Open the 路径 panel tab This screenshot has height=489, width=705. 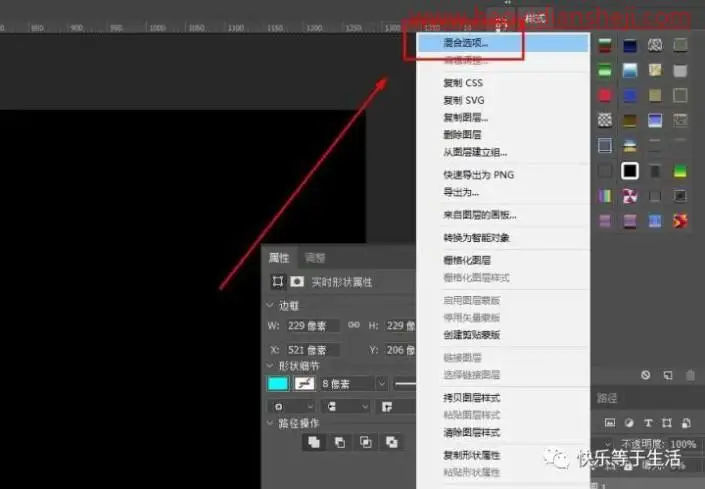coord(607,398)
